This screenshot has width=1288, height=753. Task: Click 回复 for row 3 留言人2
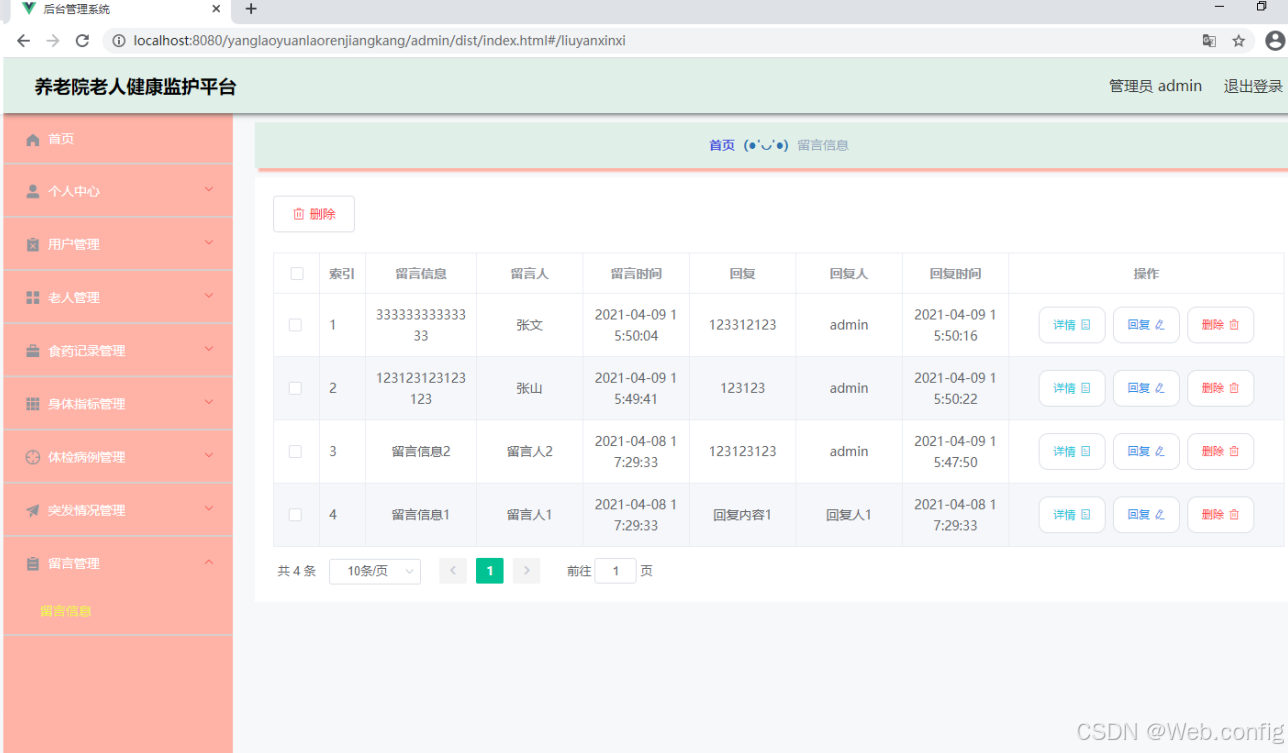[x=1146, y=451]
